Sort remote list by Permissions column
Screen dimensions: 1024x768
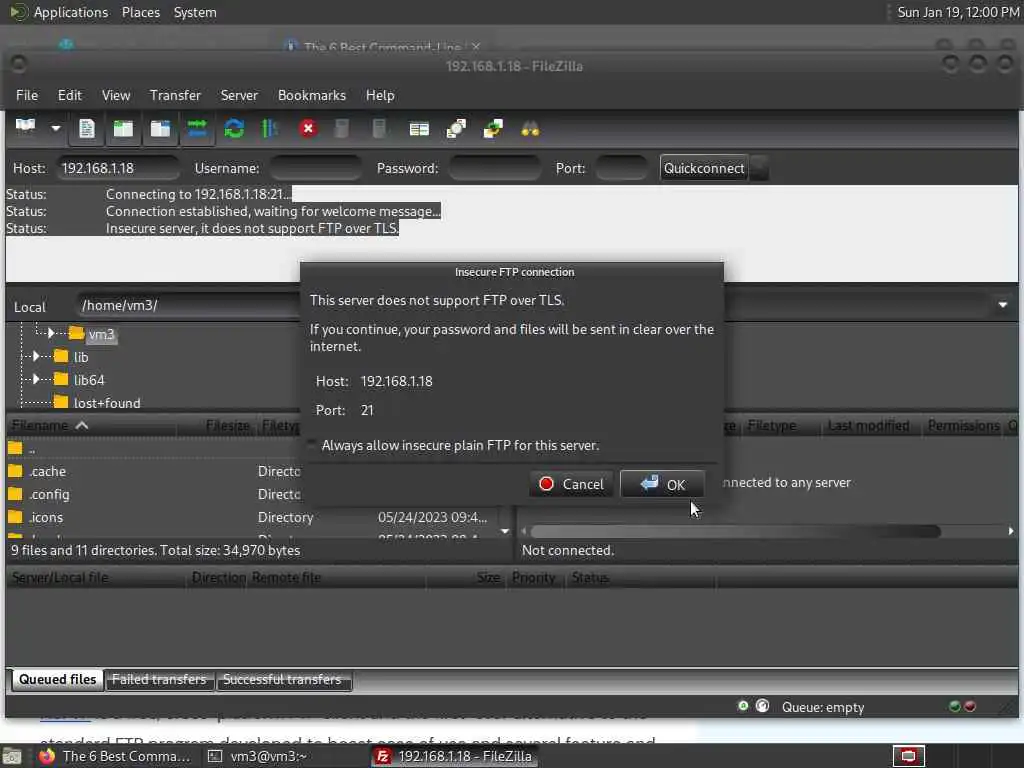963,426
